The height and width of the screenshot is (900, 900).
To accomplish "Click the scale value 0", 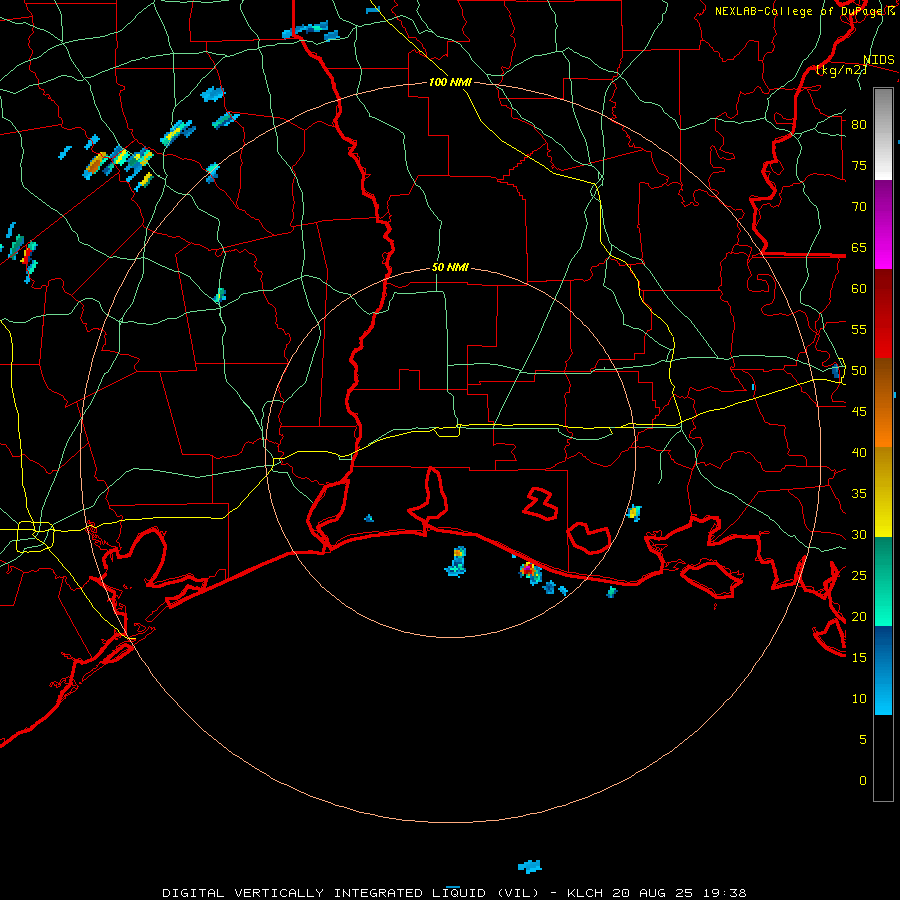I will (863, 781).
